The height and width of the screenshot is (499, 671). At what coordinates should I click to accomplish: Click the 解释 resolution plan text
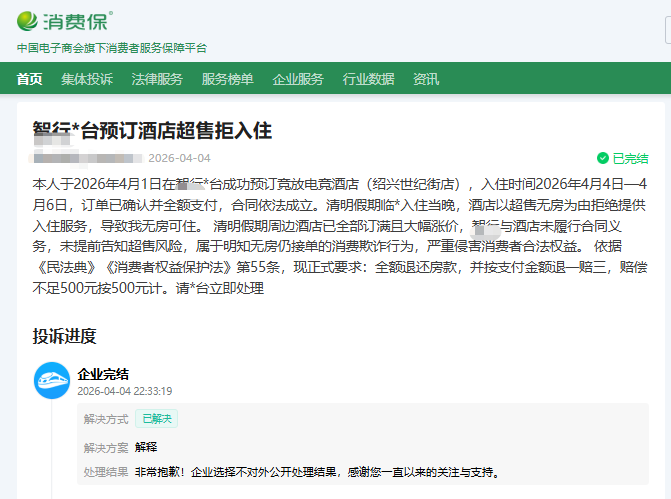(146, 447)
